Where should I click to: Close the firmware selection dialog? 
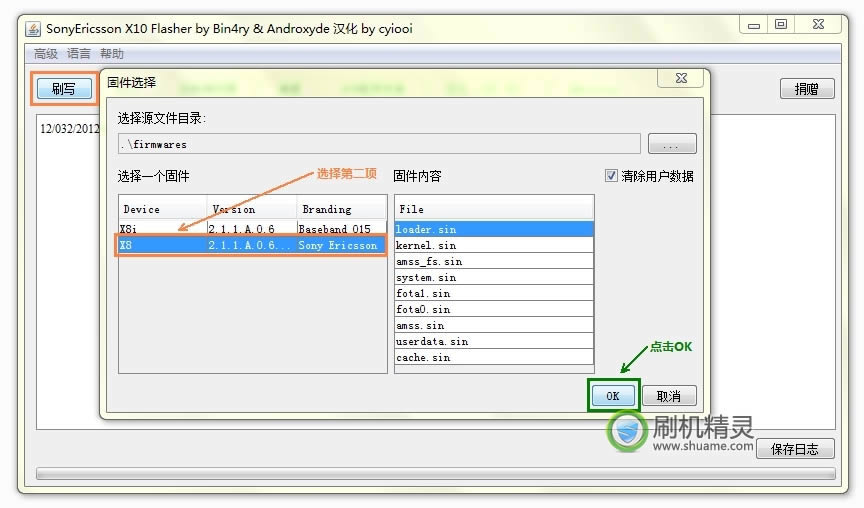pyautogui.click(x=681, y=78)
